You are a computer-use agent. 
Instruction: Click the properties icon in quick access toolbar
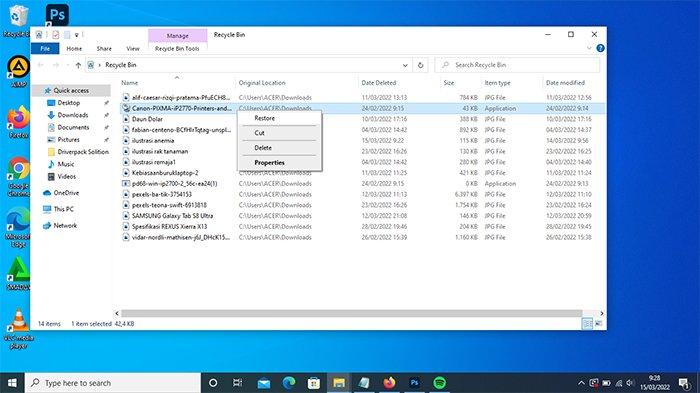point(55,35)
